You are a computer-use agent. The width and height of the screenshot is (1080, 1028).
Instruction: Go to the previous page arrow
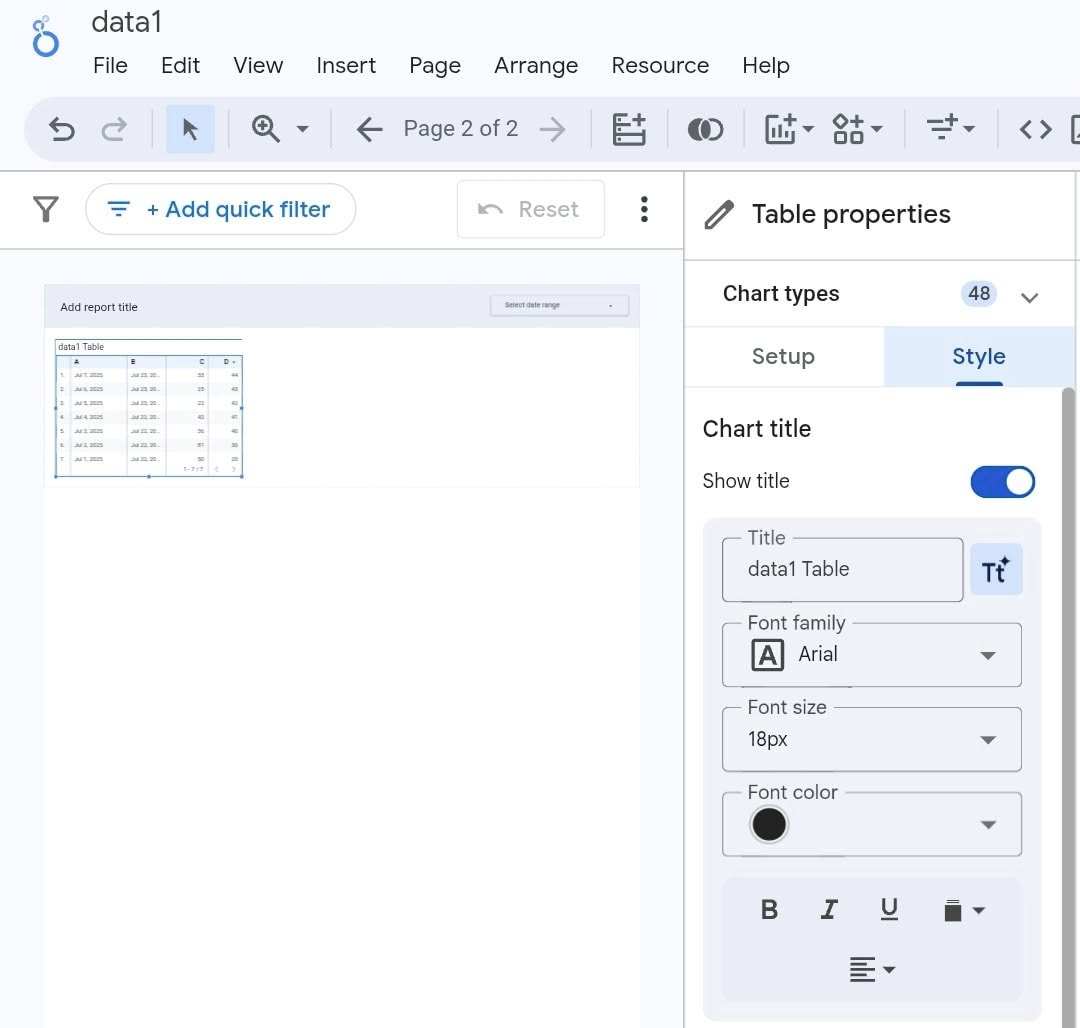pos(370,129)
